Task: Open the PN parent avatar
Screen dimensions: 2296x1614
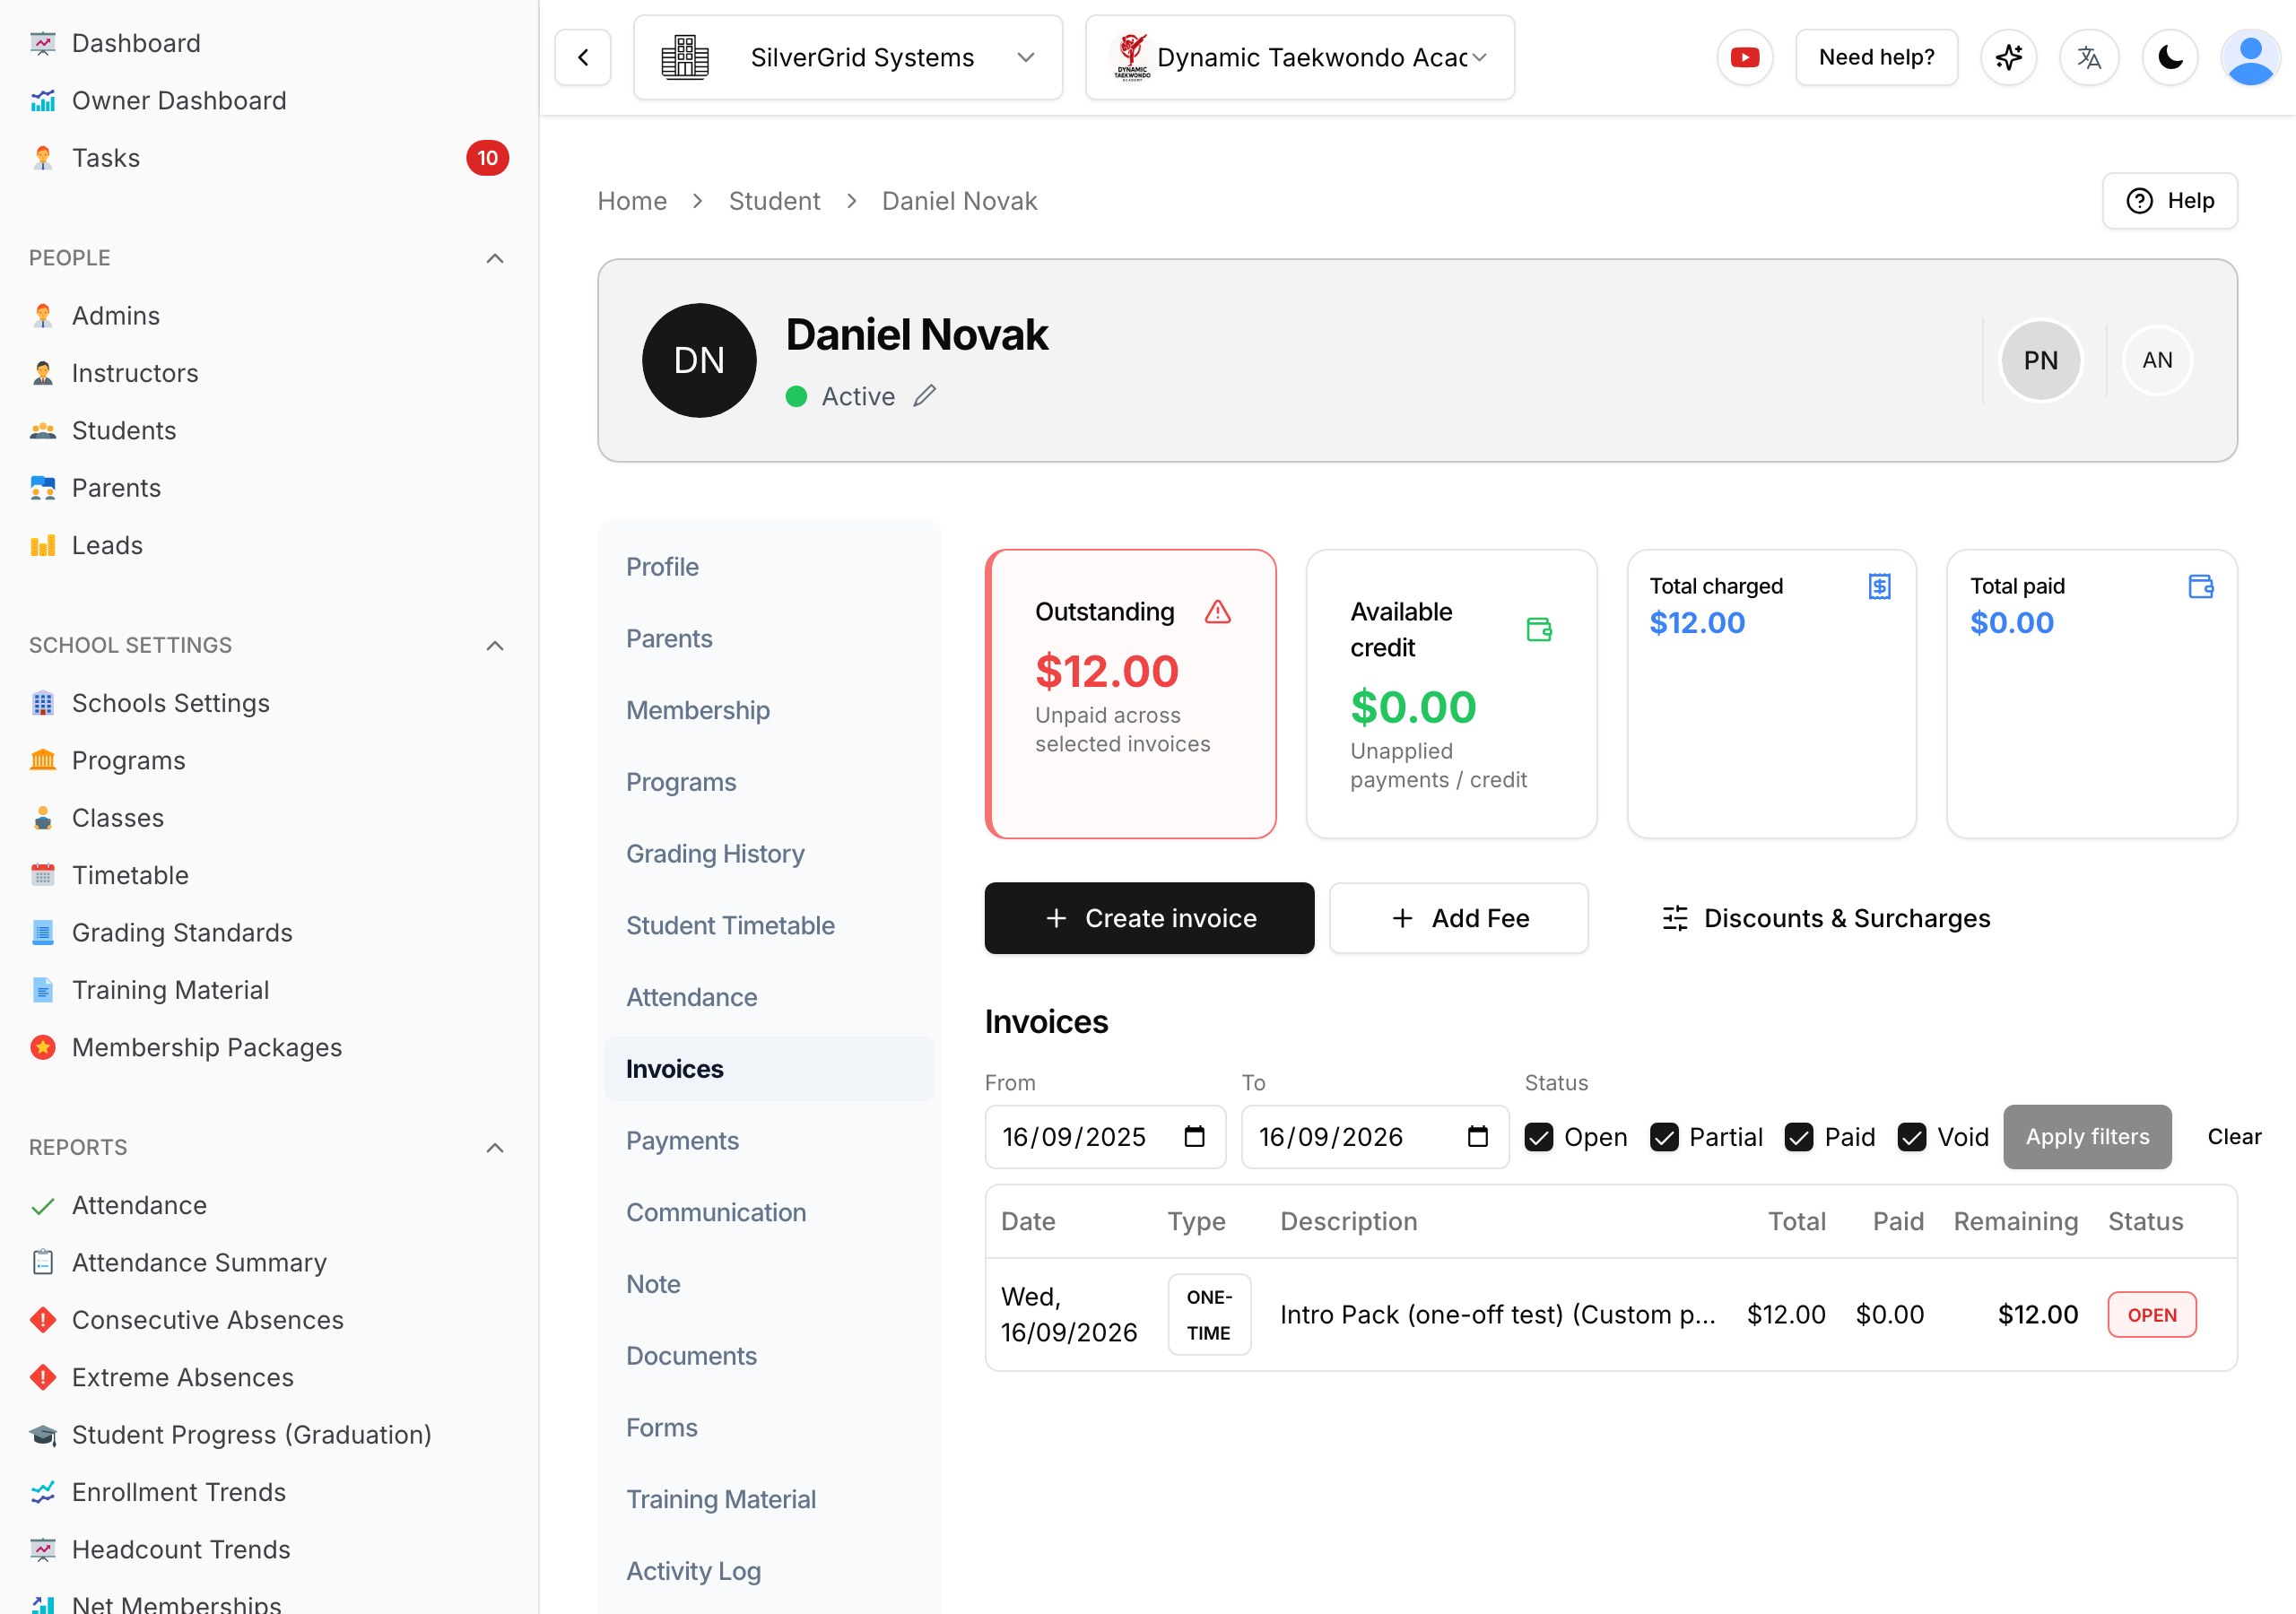Action: (2040, 360)
